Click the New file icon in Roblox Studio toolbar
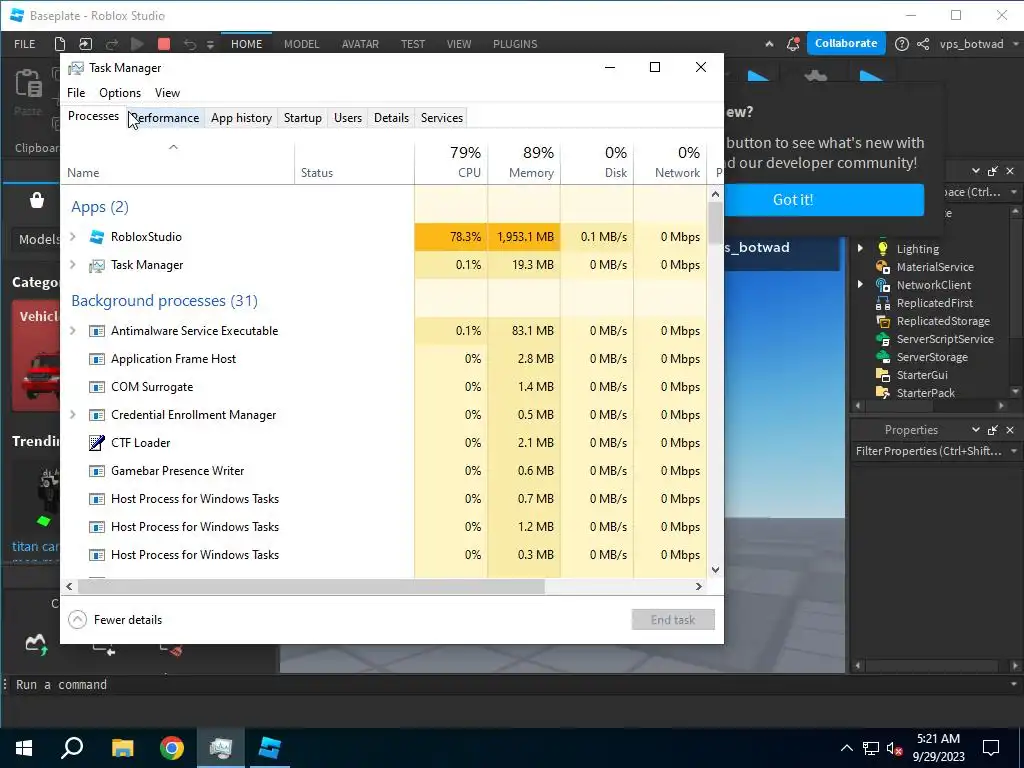 pyautogui.click(x=59, y=44)
